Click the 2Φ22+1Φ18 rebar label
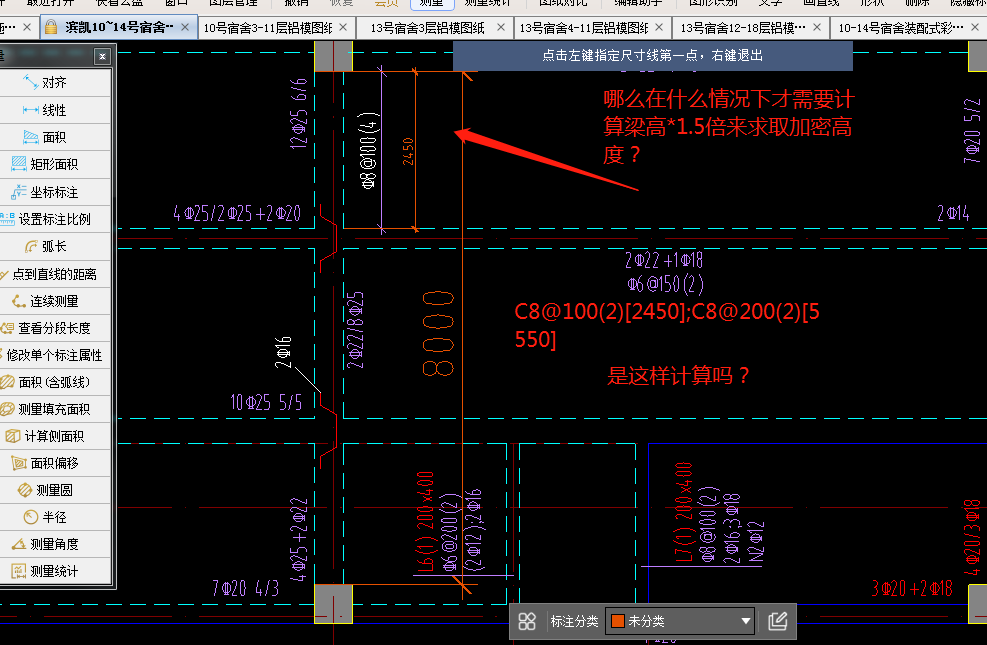 pyautogui.click(x=663, y=260)
